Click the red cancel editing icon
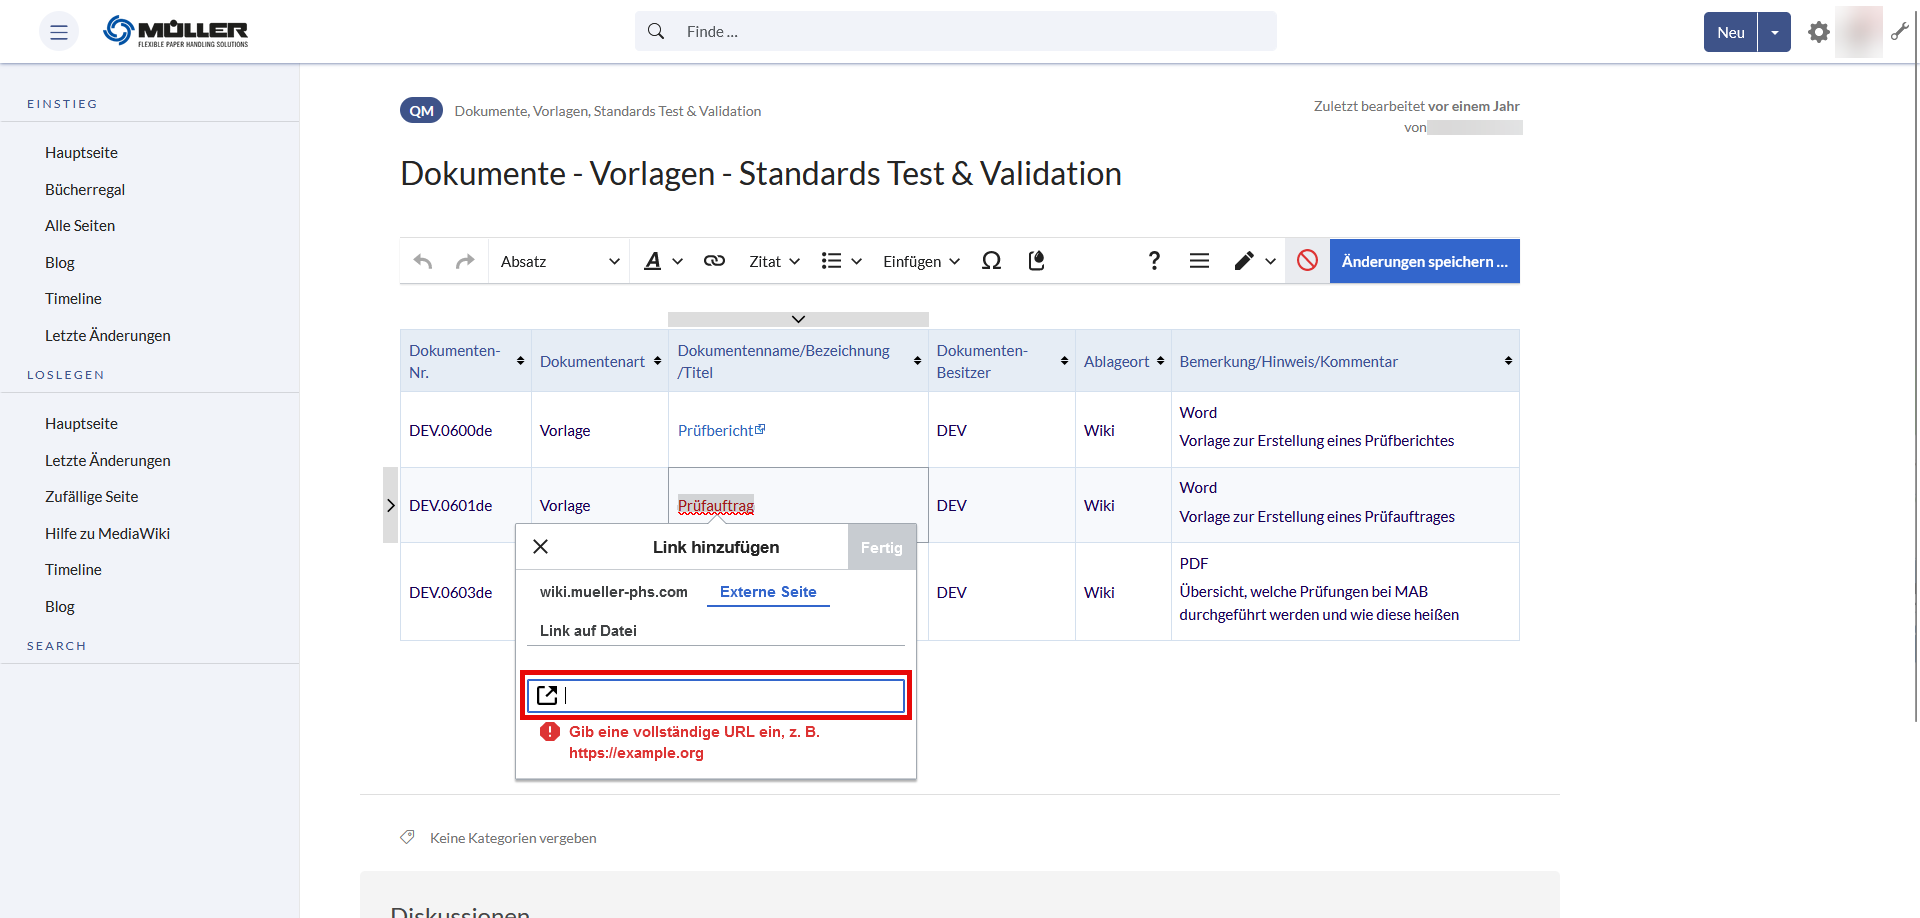This screenshot has width=1920, height=918. click(1307, 261)
